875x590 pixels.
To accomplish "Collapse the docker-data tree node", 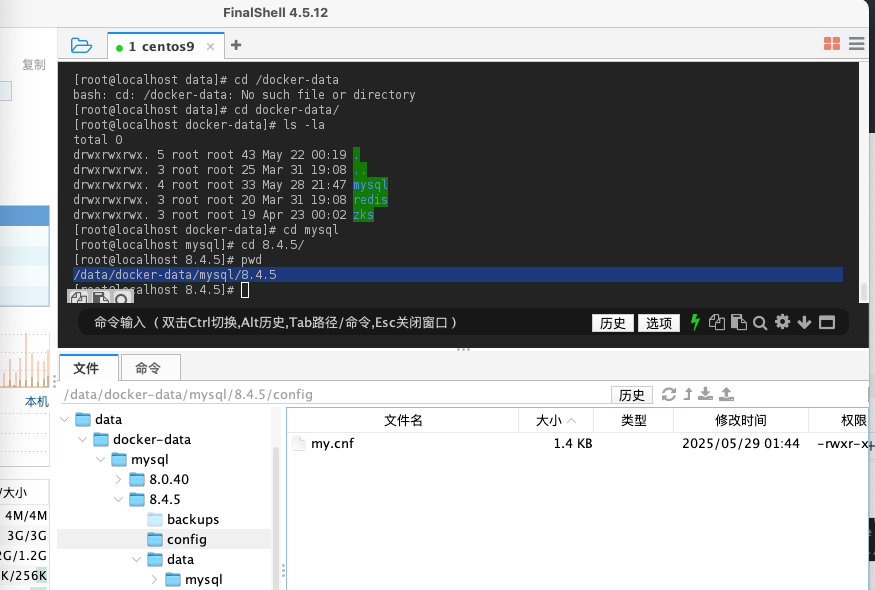I will [x=83, y=439].
